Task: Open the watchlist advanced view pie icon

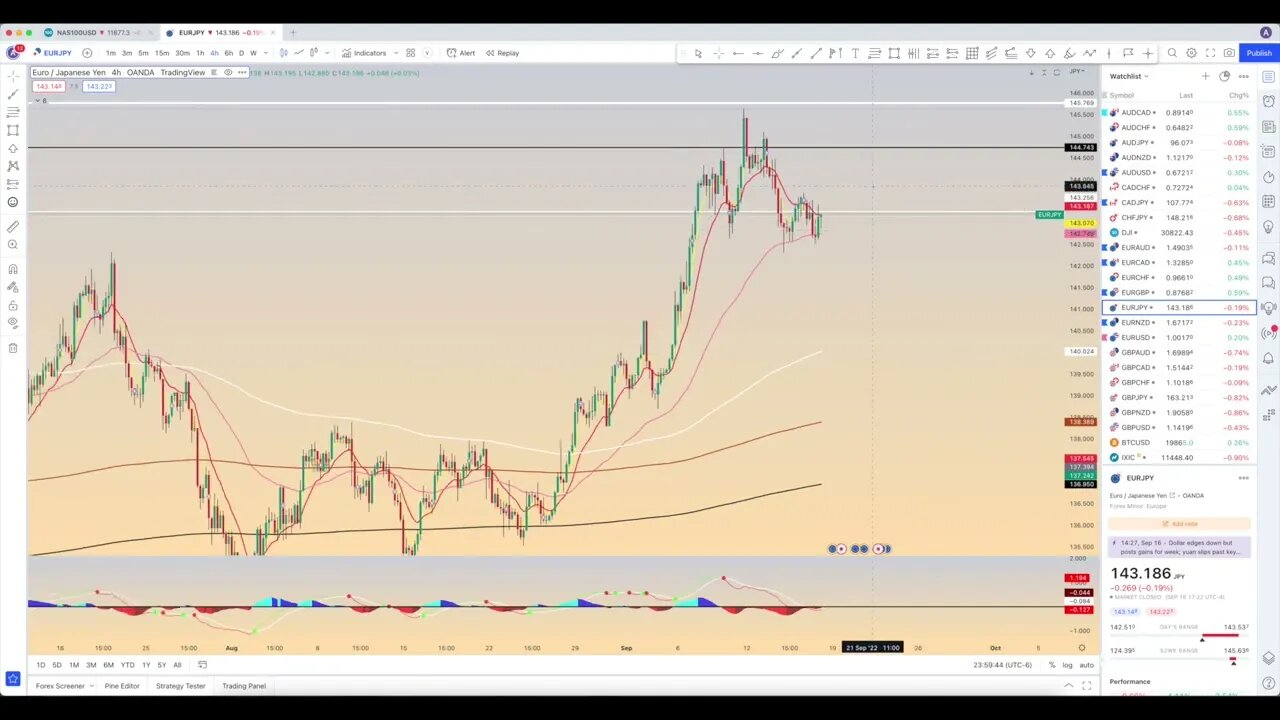Action: [x=1224, y=76]
